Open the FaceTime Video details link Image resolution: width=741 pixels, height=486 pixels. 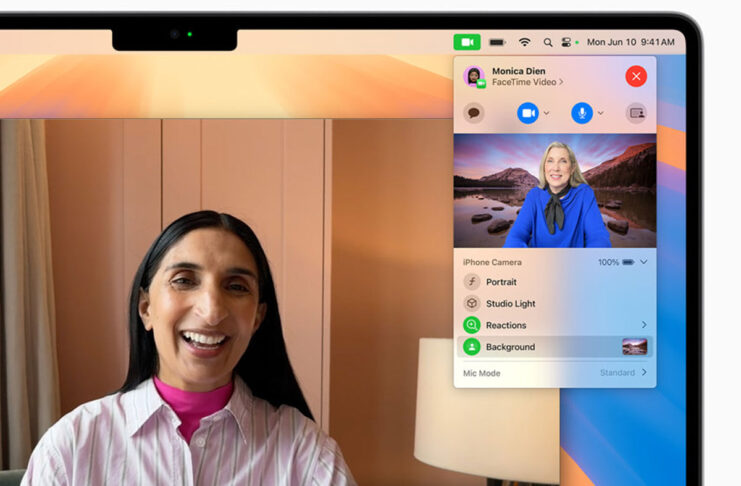coord(527,82)
